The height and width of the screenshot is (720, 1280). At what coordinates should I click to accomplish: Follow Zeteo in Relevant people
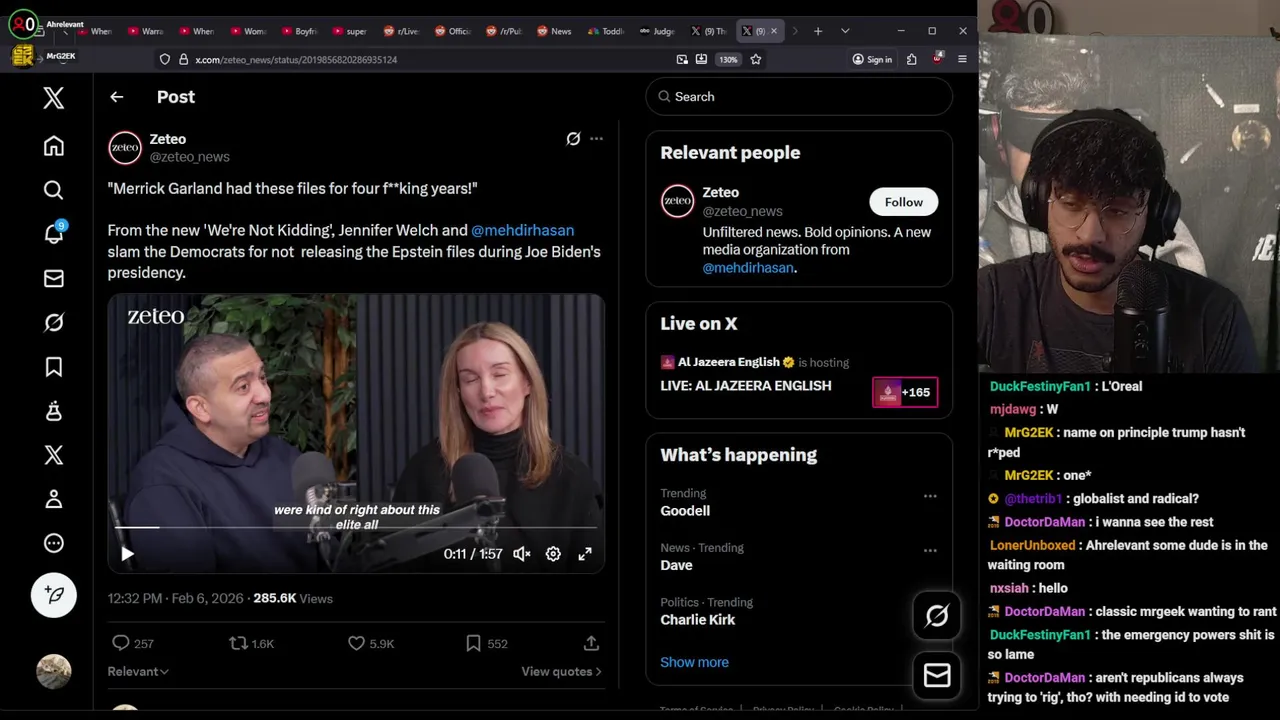(x=903, y=202)
